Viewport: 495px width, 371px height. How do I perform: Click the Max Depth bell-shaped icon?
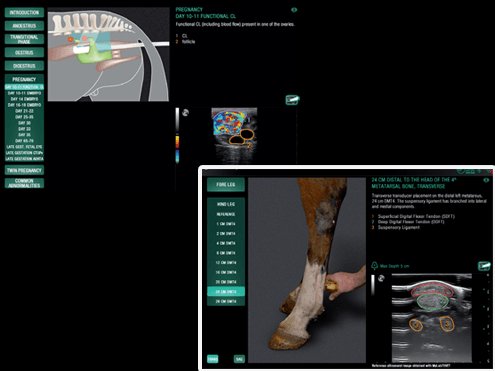click(375, 265)
